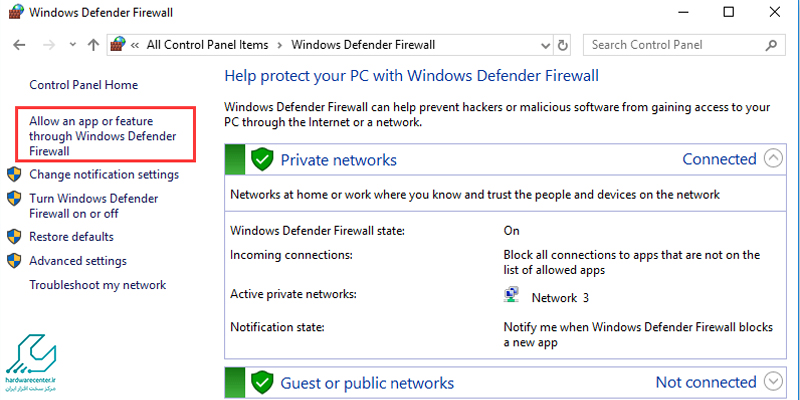Click the Up one level arrow
This screenshot has height=400, width=800.
click(93, 45)
